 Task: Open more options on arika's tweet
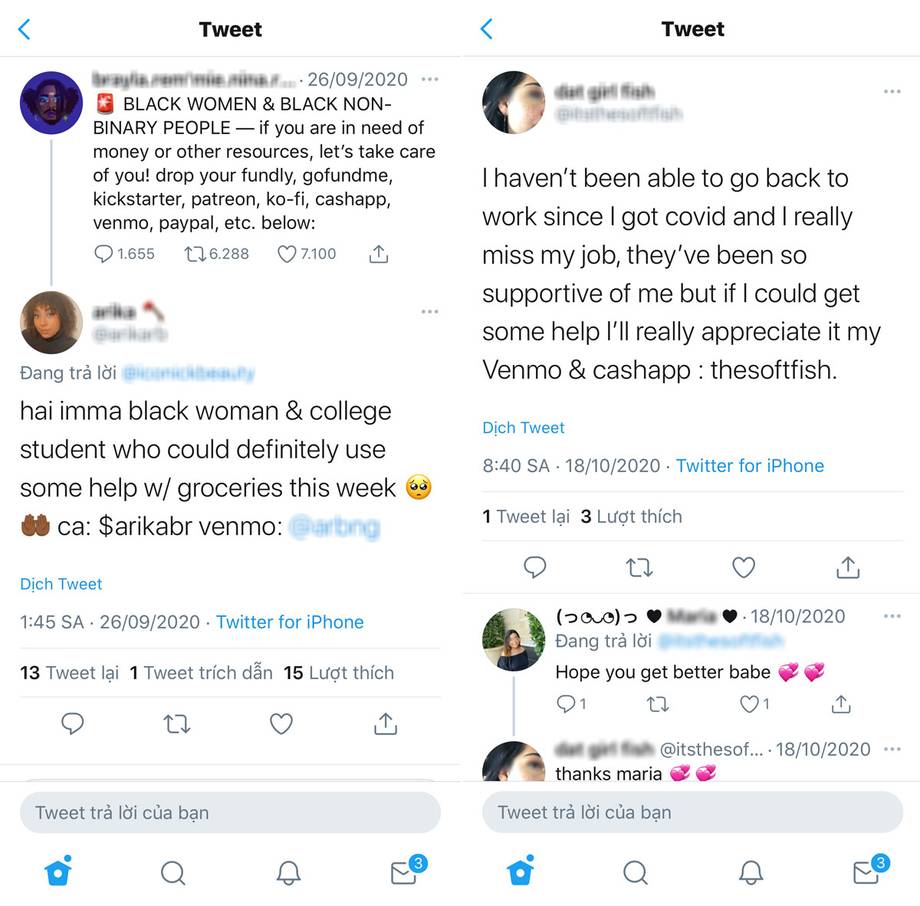pos(430,312)
